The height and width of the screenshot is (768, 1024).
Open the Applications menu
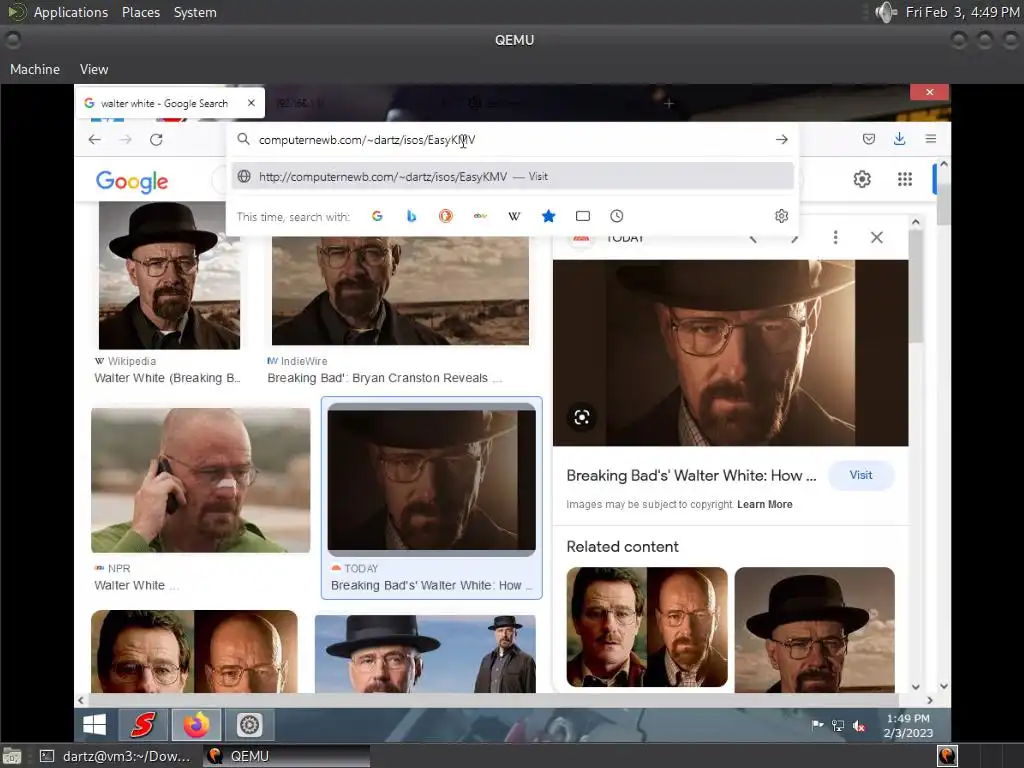(71, 12)
